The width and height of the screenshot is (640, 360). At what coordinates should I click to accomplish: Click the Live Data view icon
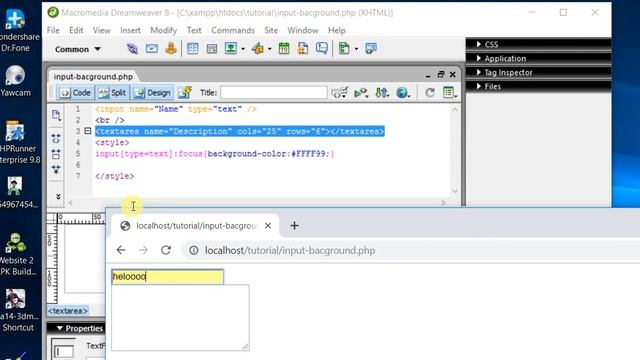click(x=185, y=93)
